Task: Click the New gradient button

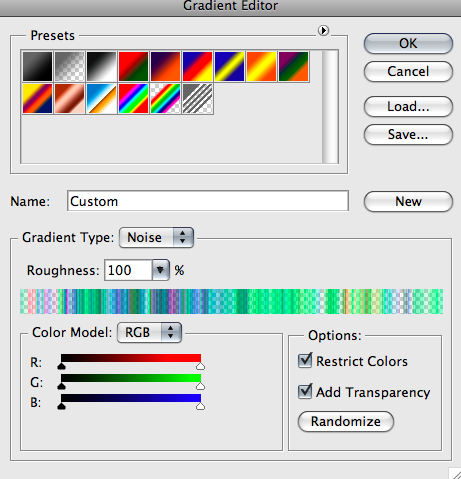Action: coord(408,201)
